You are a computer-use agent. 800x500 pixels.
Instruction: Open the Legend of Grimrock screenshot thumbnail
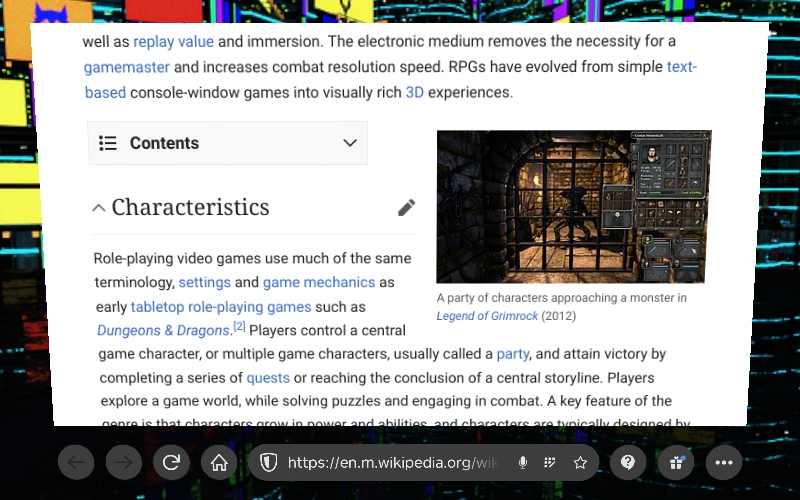pyautogui.click(x=573, y=206)
